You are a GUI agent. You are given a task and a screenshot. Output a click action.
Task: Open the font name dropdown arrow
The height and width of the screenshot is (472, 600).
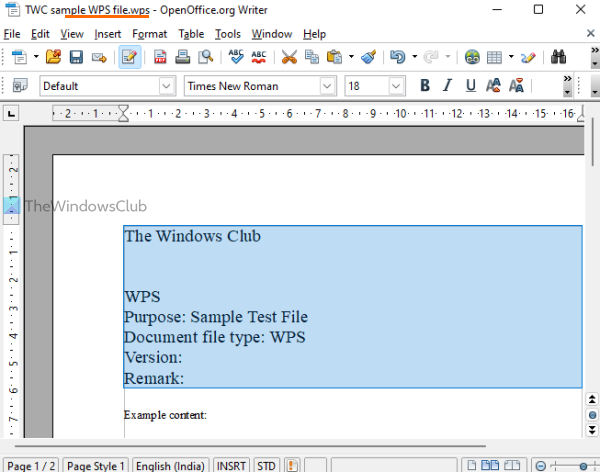327,86
